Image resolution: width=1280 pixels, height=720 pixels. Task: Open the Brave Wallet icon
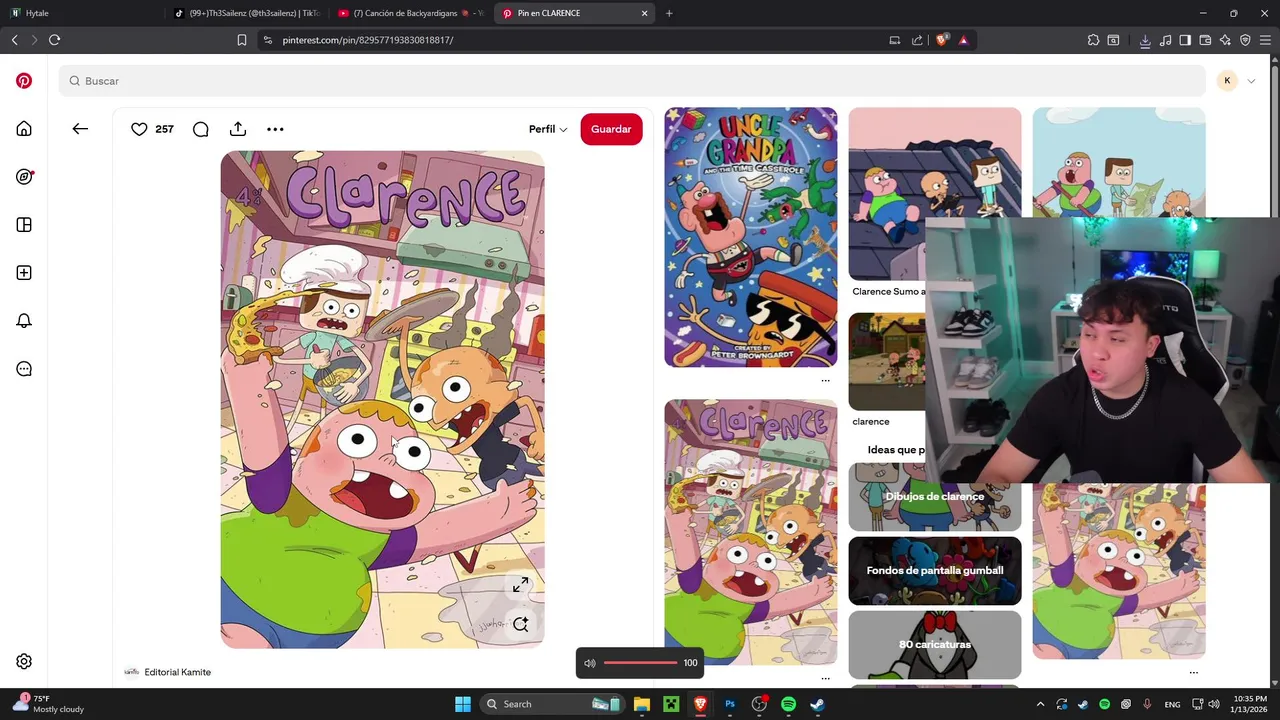coord(1205,40)
